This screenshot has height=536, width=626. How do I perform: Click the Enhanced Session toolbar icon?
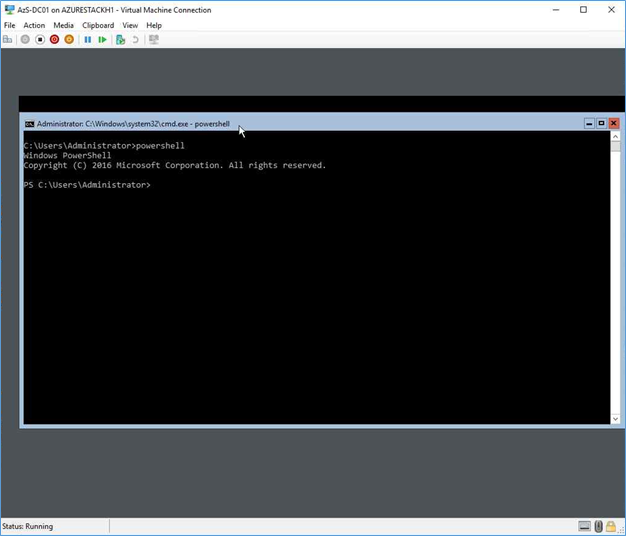154,40
